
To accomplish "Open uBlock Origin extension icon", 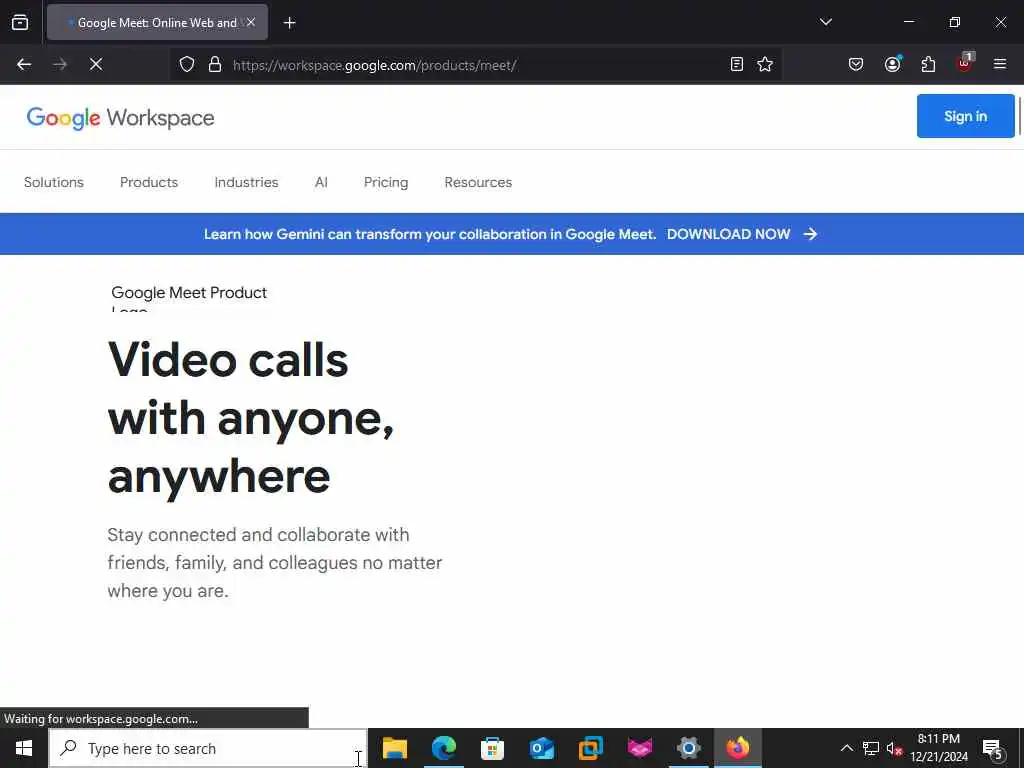I will pos(965,64).
